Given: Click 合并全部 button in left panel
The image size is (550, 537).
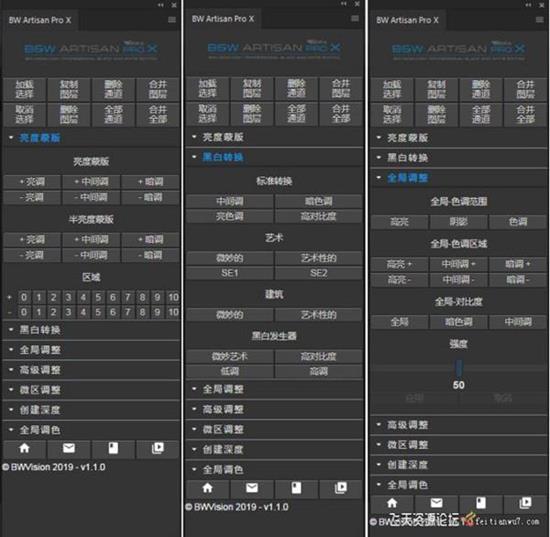Looking at the screenshot, I should tap(157, 114).
